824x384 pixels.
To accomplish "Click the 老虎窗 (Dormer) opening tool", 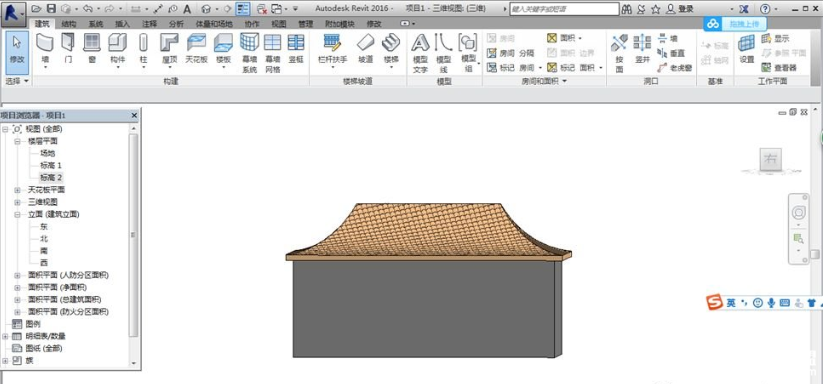I will (x=675, y=68).
